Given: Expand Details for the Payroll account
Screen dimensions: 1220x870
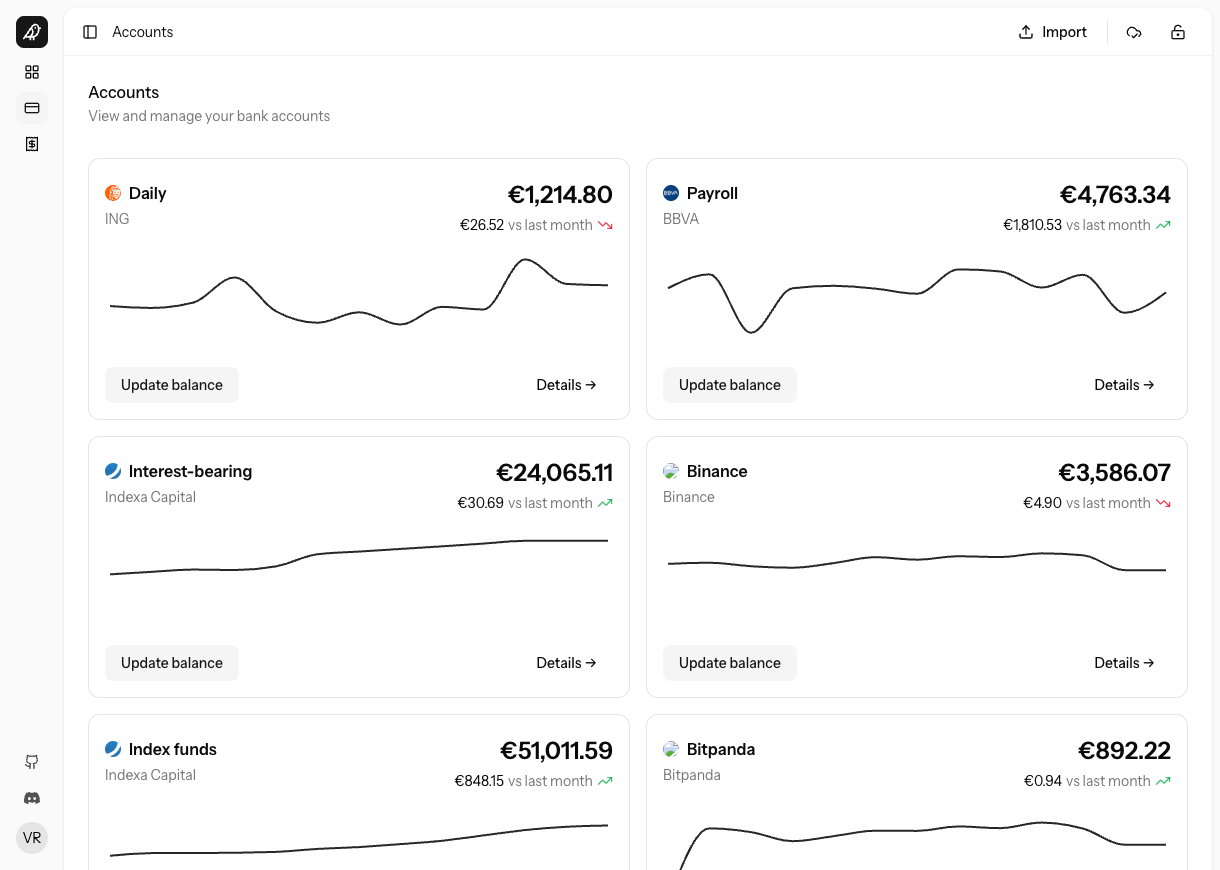Looking at the screenshot, I should coord(1124,384).
